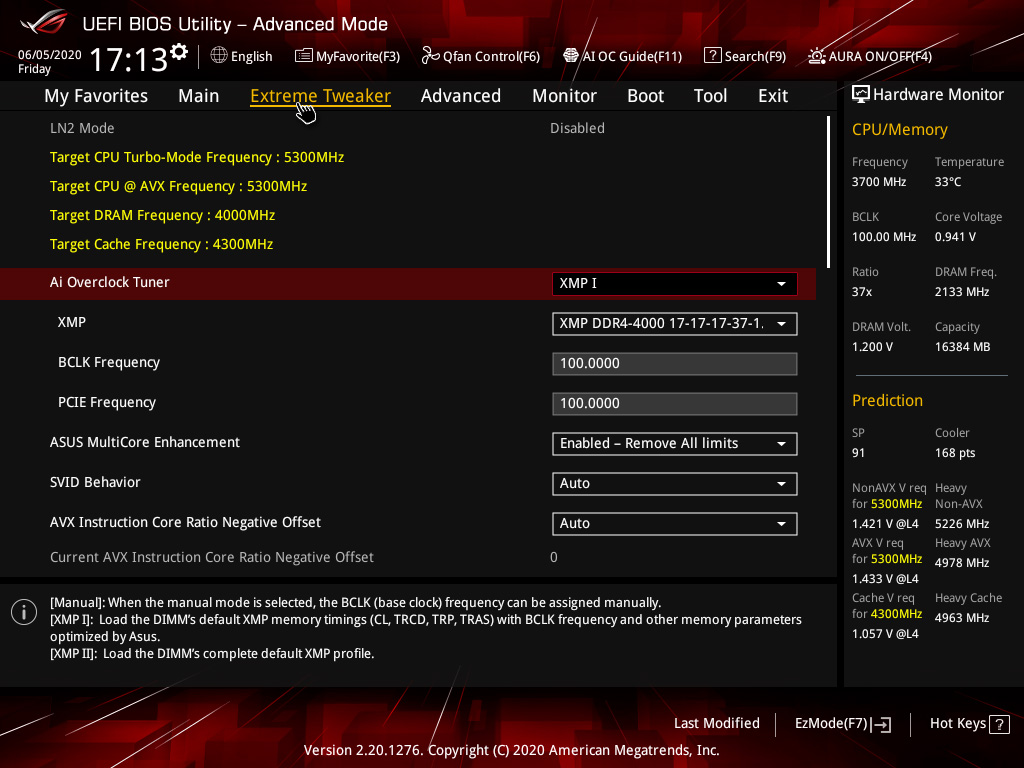Click the settings list scrollbar
Image resolution: width=1024 pixels, height=768 pixels.
pos(828,192)
